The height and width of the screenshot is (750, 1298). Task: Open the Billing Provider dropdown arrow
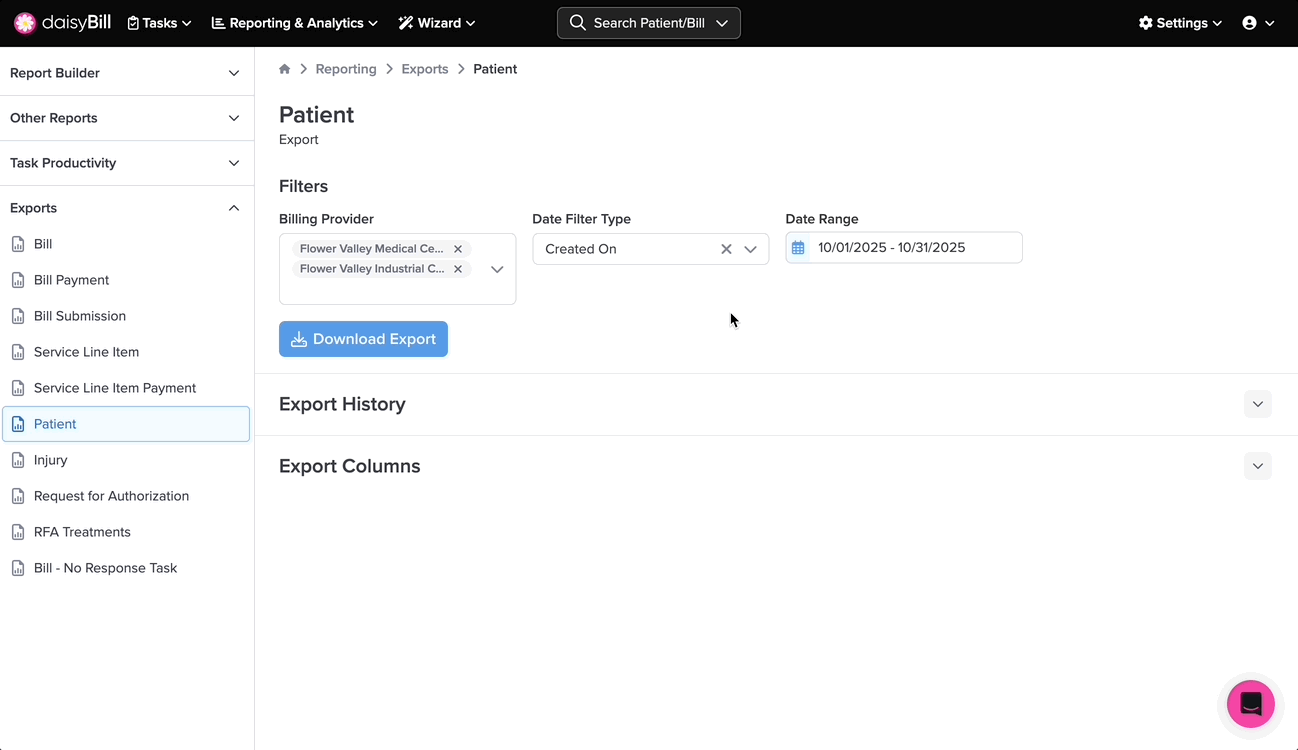(x=497, y=269)
